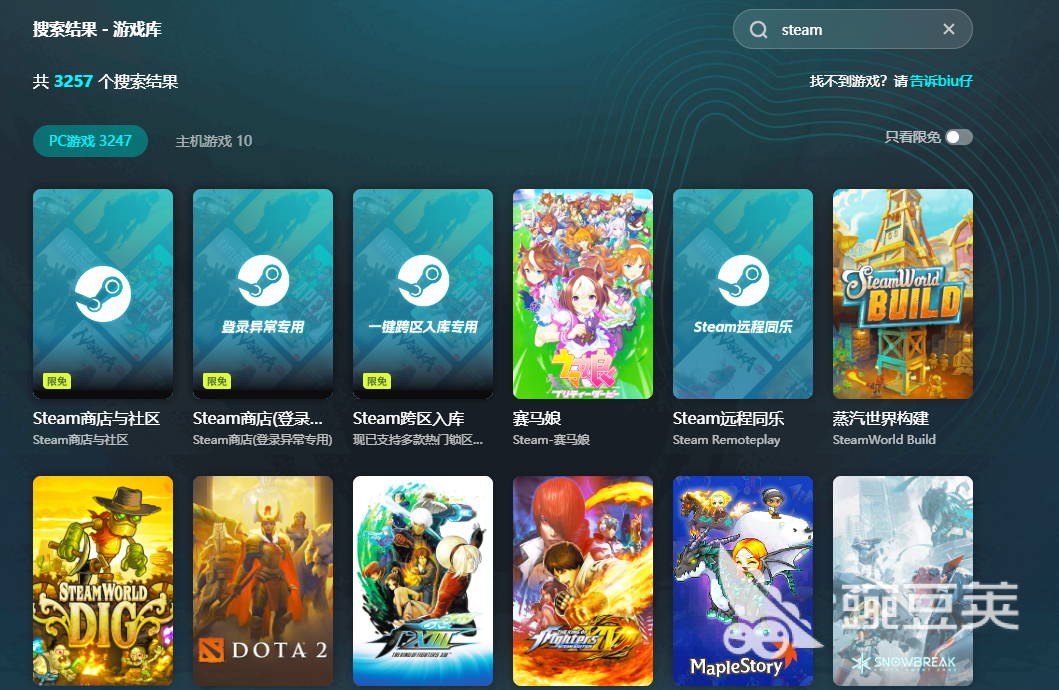Open the DOTA 2 game cover
The height and width of the screenshot is (690, 1059).
[x=263, y=581]
